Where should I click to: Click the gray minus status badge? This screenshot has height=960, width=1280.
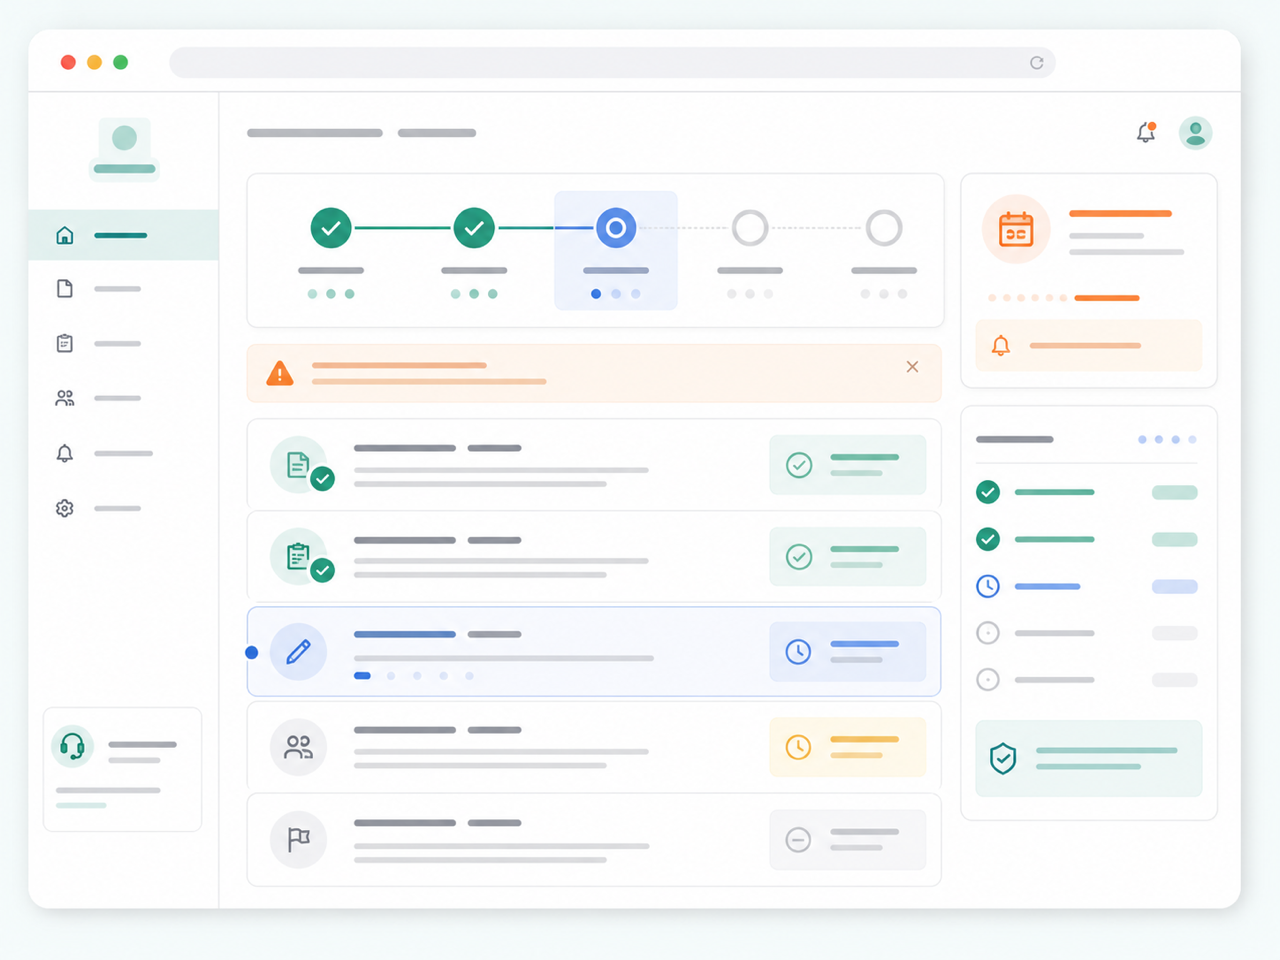(848, 840)
